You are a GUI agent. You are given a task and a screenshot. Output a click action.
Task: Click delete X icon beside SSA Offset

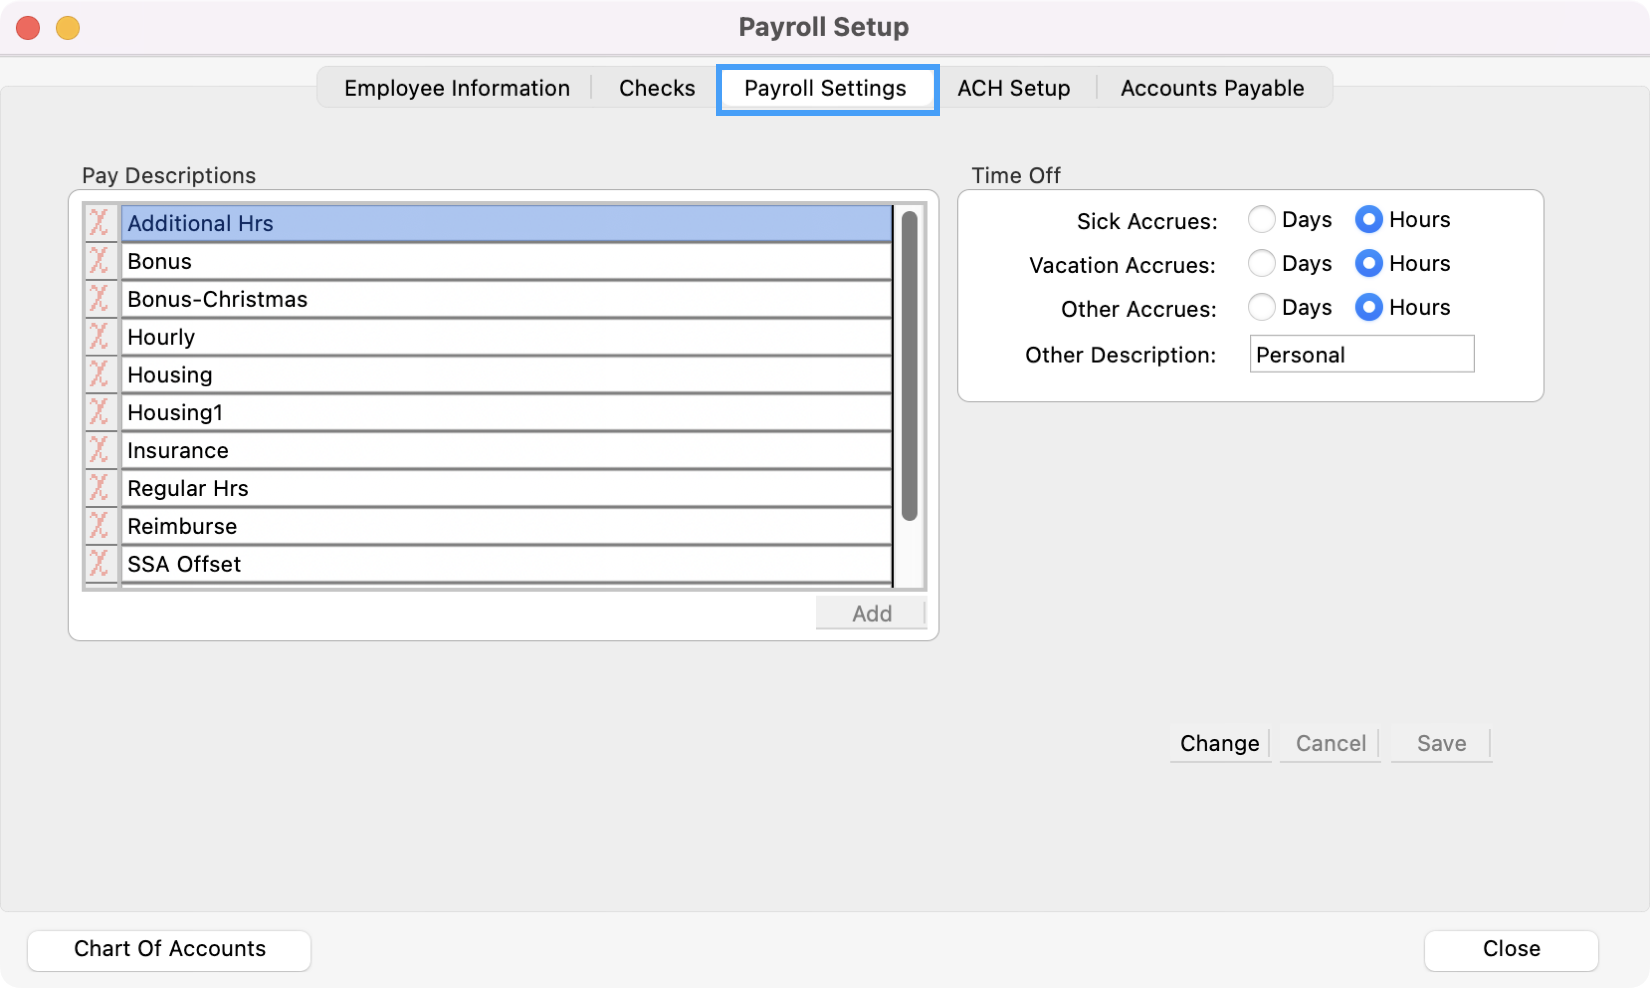pyautogui.click(x=100, y=564)
